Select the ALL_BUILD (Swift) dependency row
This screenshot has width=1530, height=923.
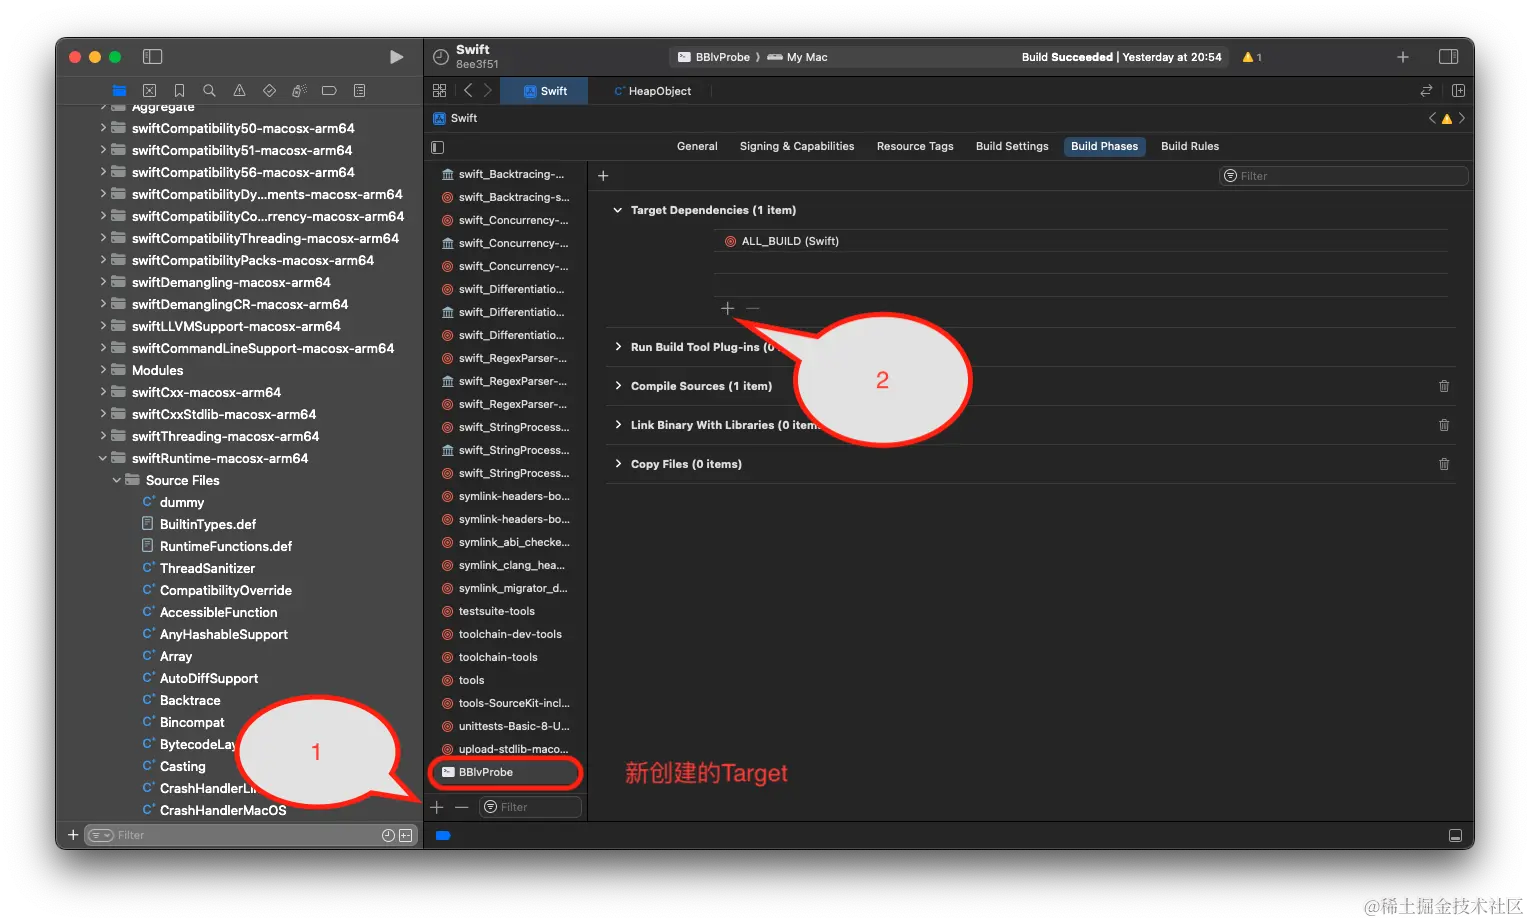pos(1080,241)
